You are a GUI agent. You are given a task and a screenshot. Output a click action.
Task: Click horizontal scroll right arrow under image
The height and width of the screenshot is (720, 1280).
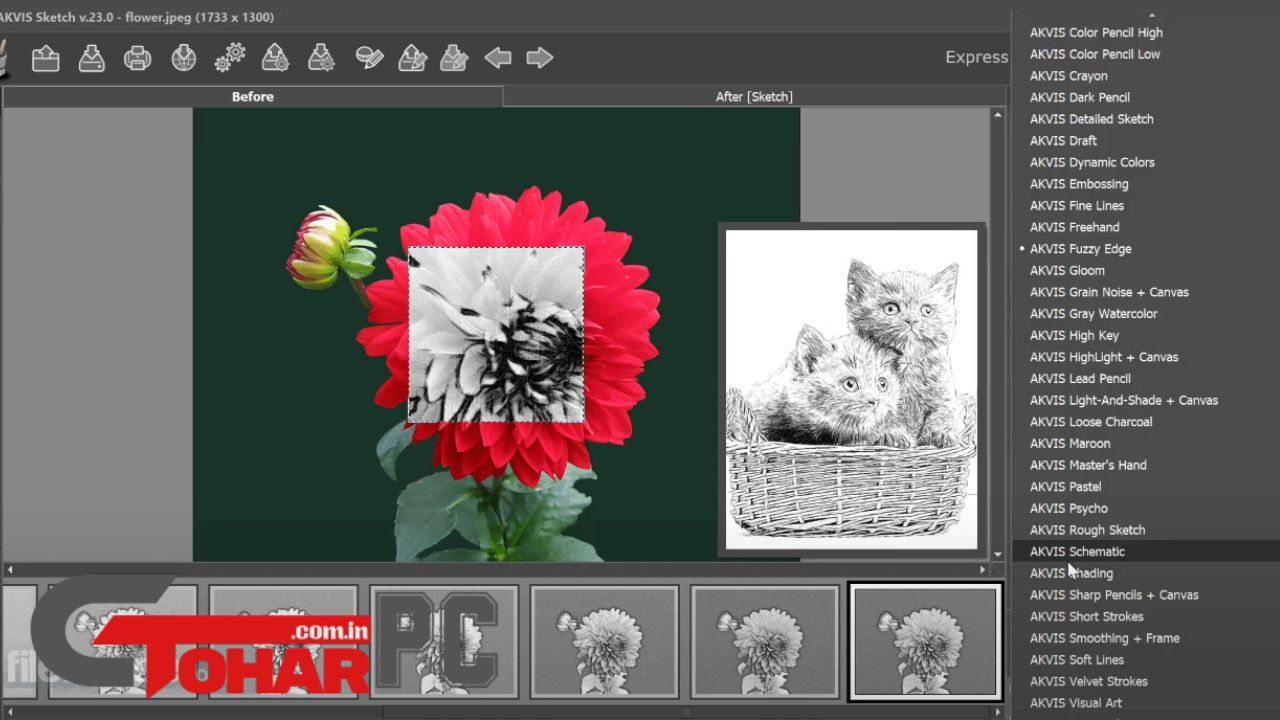(984, 570)
